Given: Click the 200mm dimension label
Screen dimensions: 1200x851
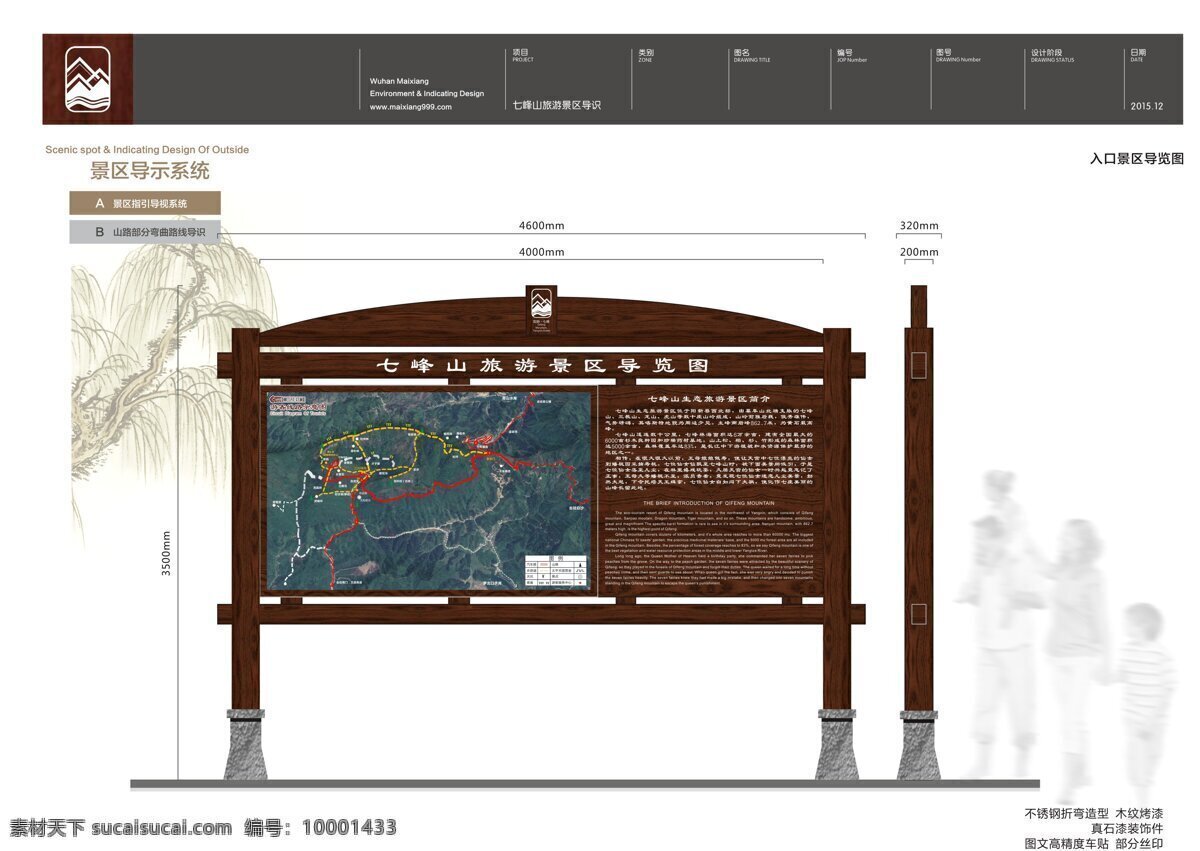Looking at the screenshot, I should tap(919, 252).
